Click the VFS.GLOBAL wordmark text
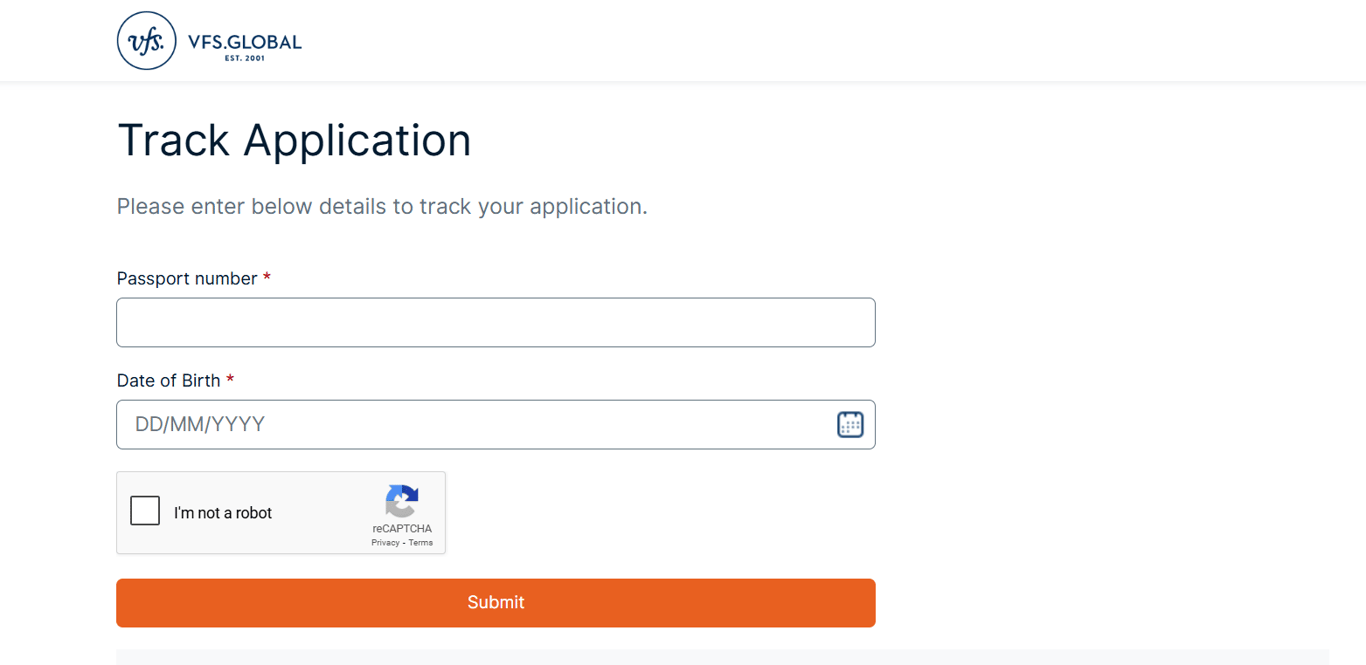Screen dimensions: 1366x665 click(x=244, y=42)
